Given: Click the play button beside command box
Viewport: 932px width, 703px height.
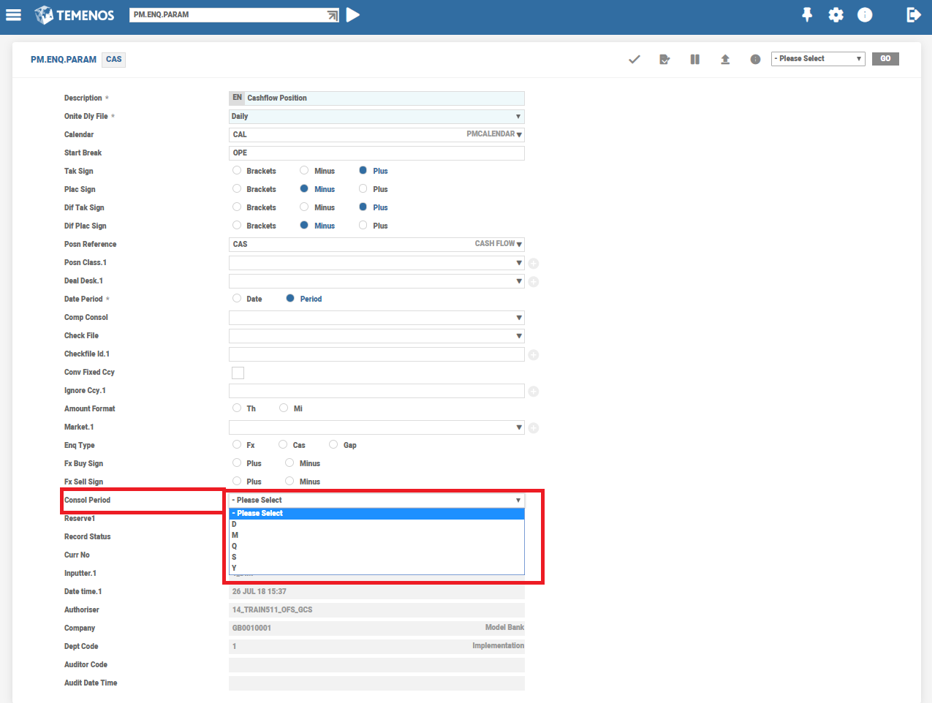Looking at the screenshot, I should tap(353, 15).
